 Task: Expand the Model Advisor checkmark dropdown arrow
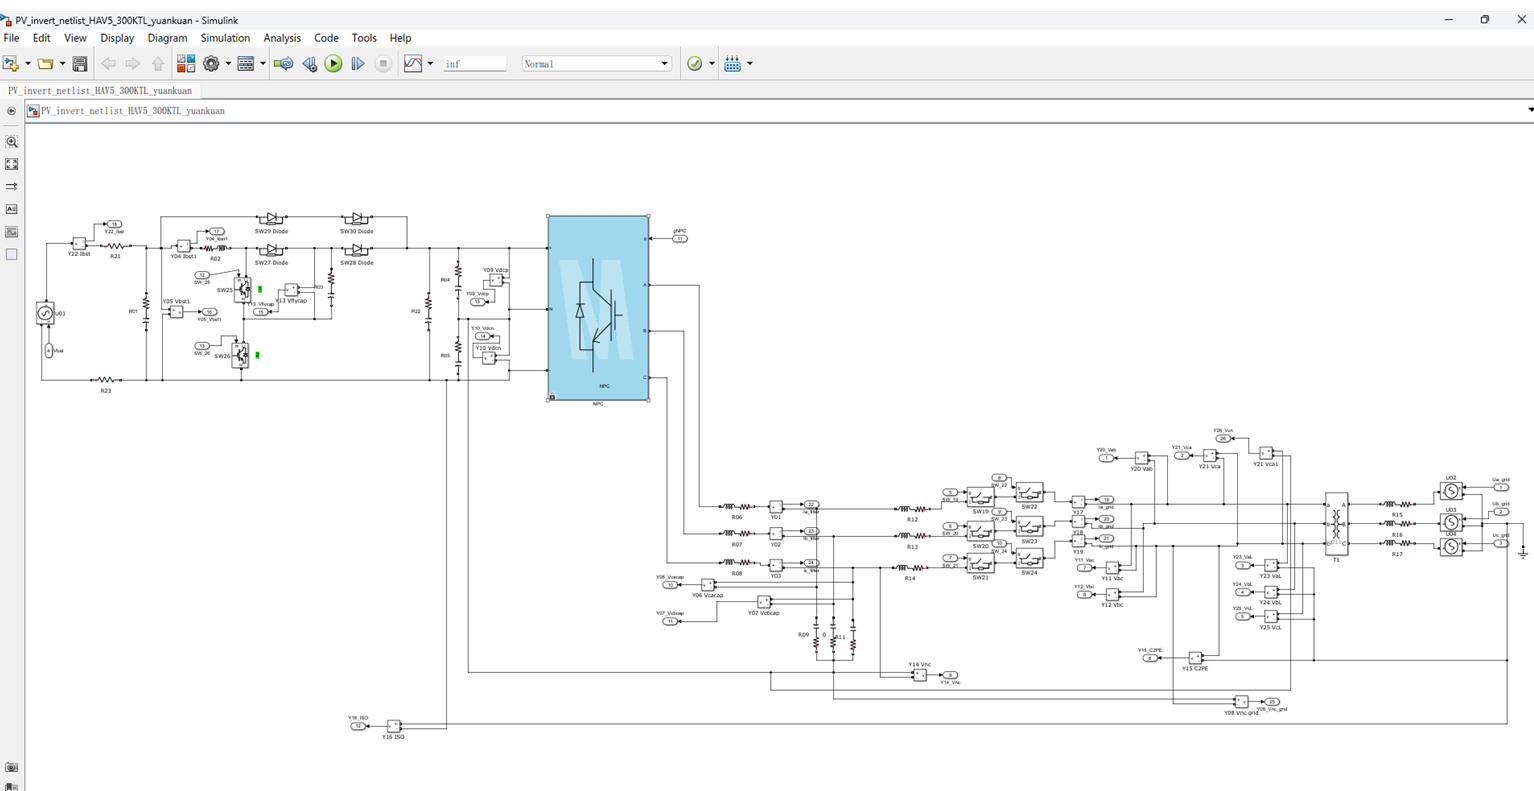click(712, 64)
